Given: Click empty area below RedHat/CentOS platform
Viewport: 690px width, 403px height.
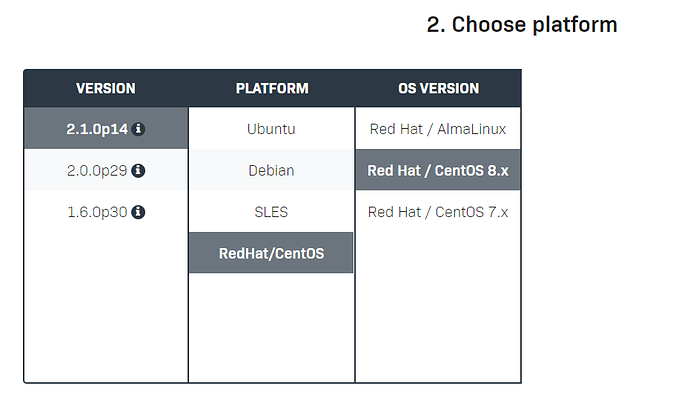Looking at the screenshot, I should tap(271, 325).
